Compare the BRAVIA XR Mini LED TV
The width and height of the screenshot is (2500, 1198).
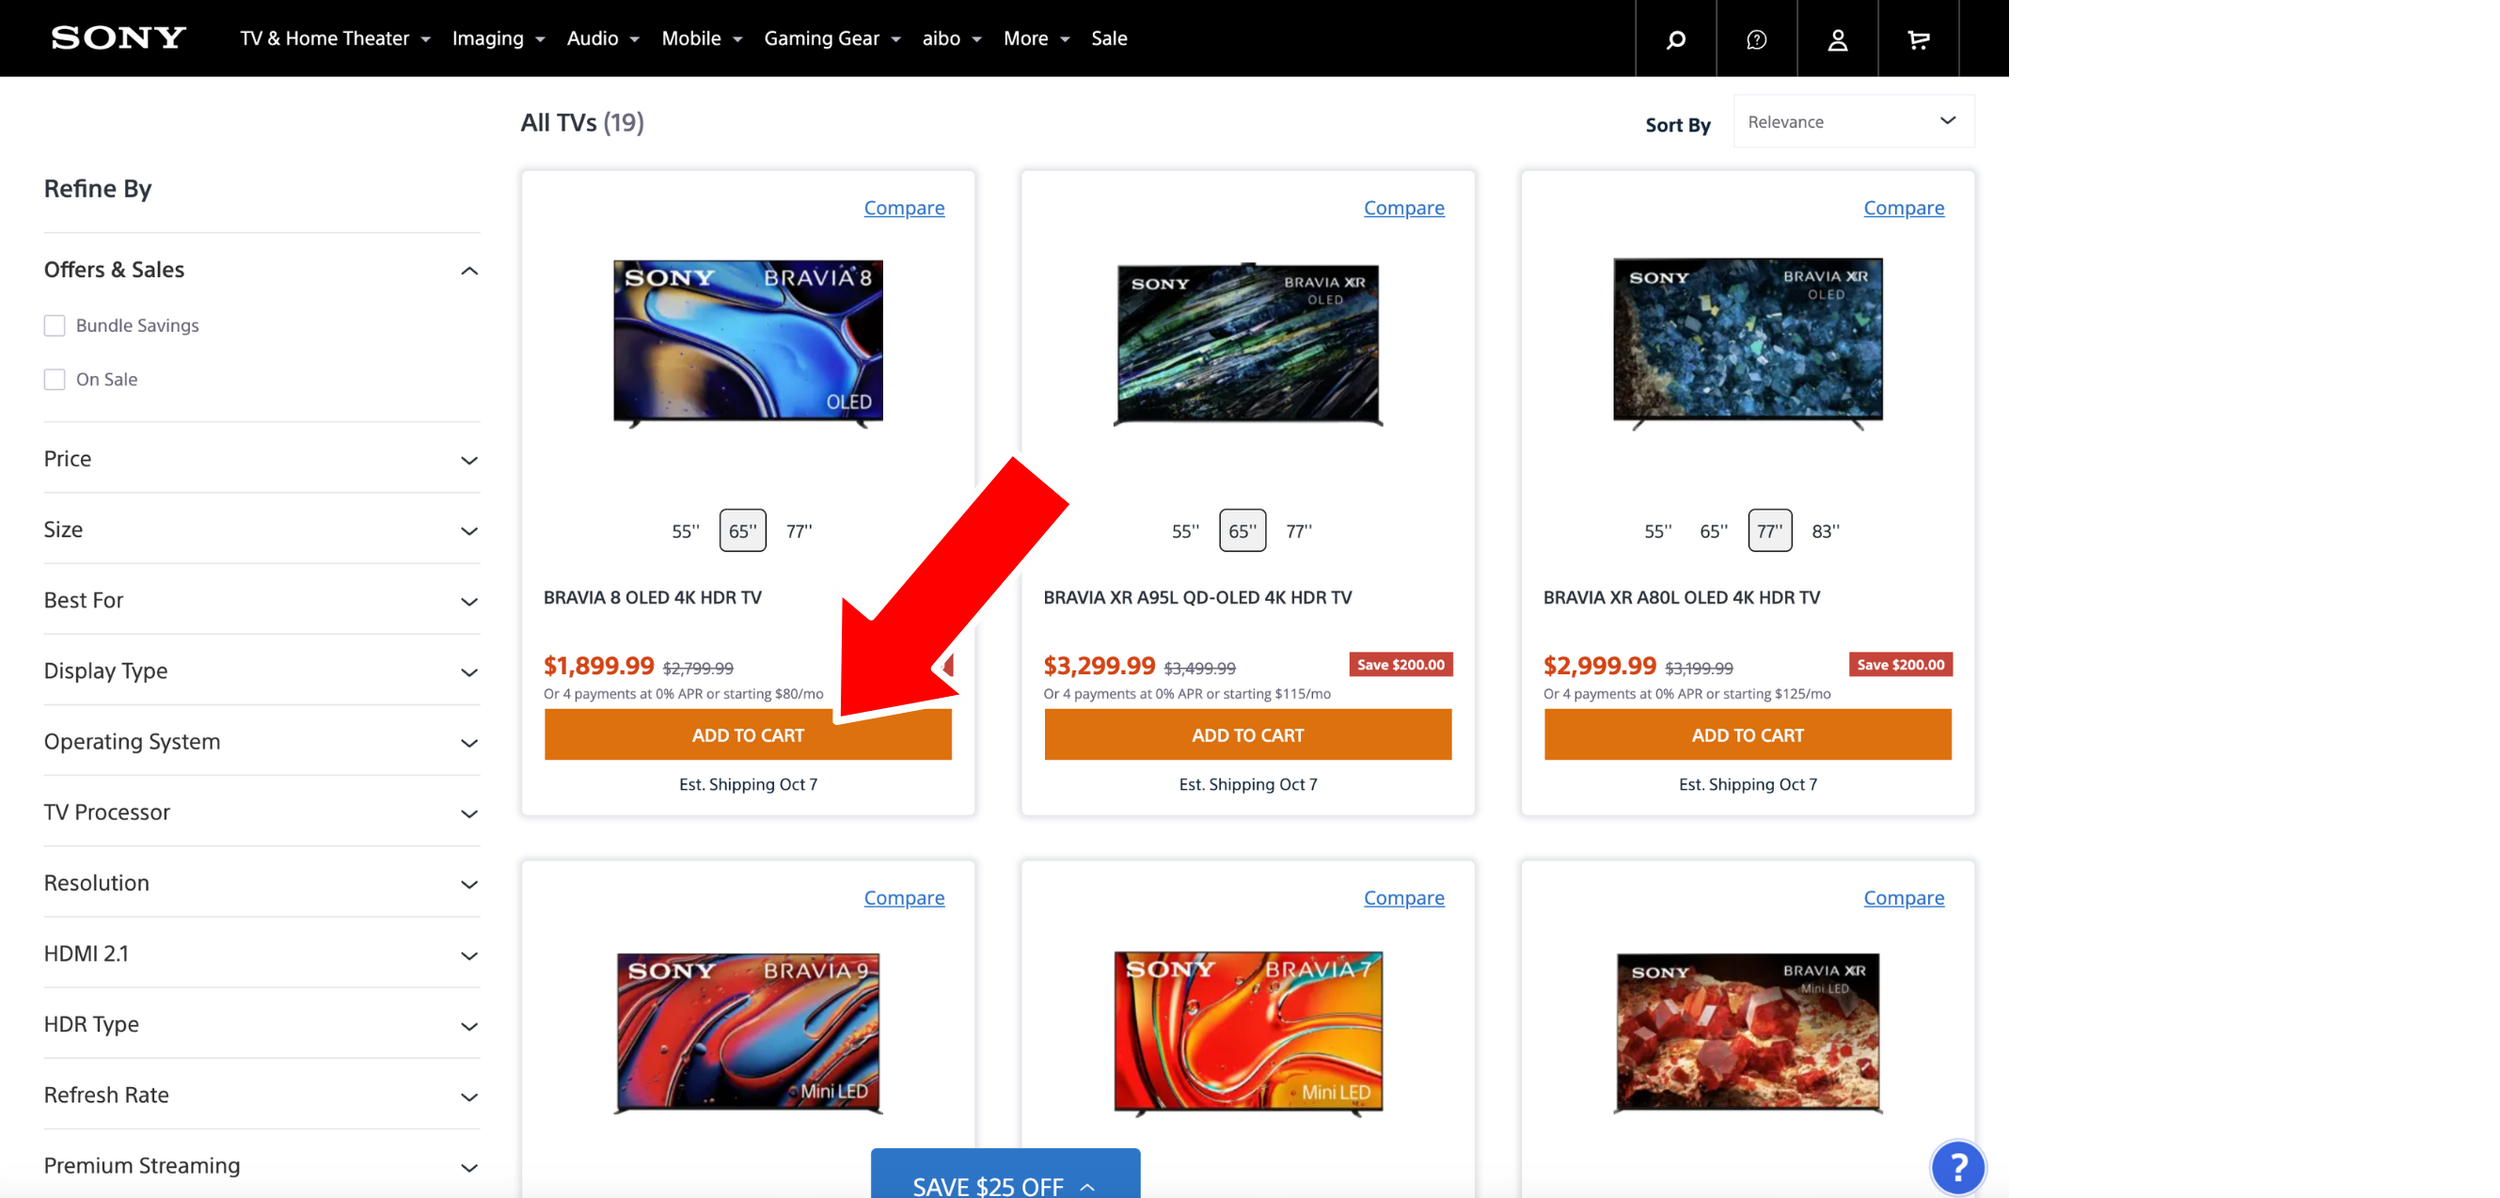[1904, 898]
